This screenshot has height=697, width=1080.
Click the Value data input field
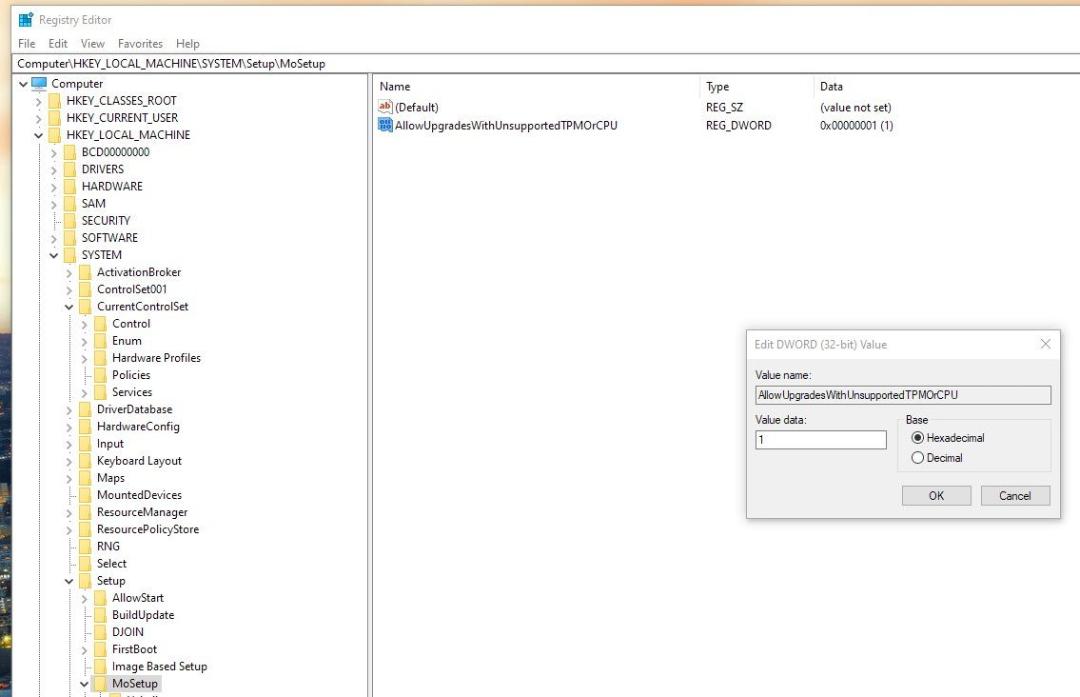pos(820,439)
